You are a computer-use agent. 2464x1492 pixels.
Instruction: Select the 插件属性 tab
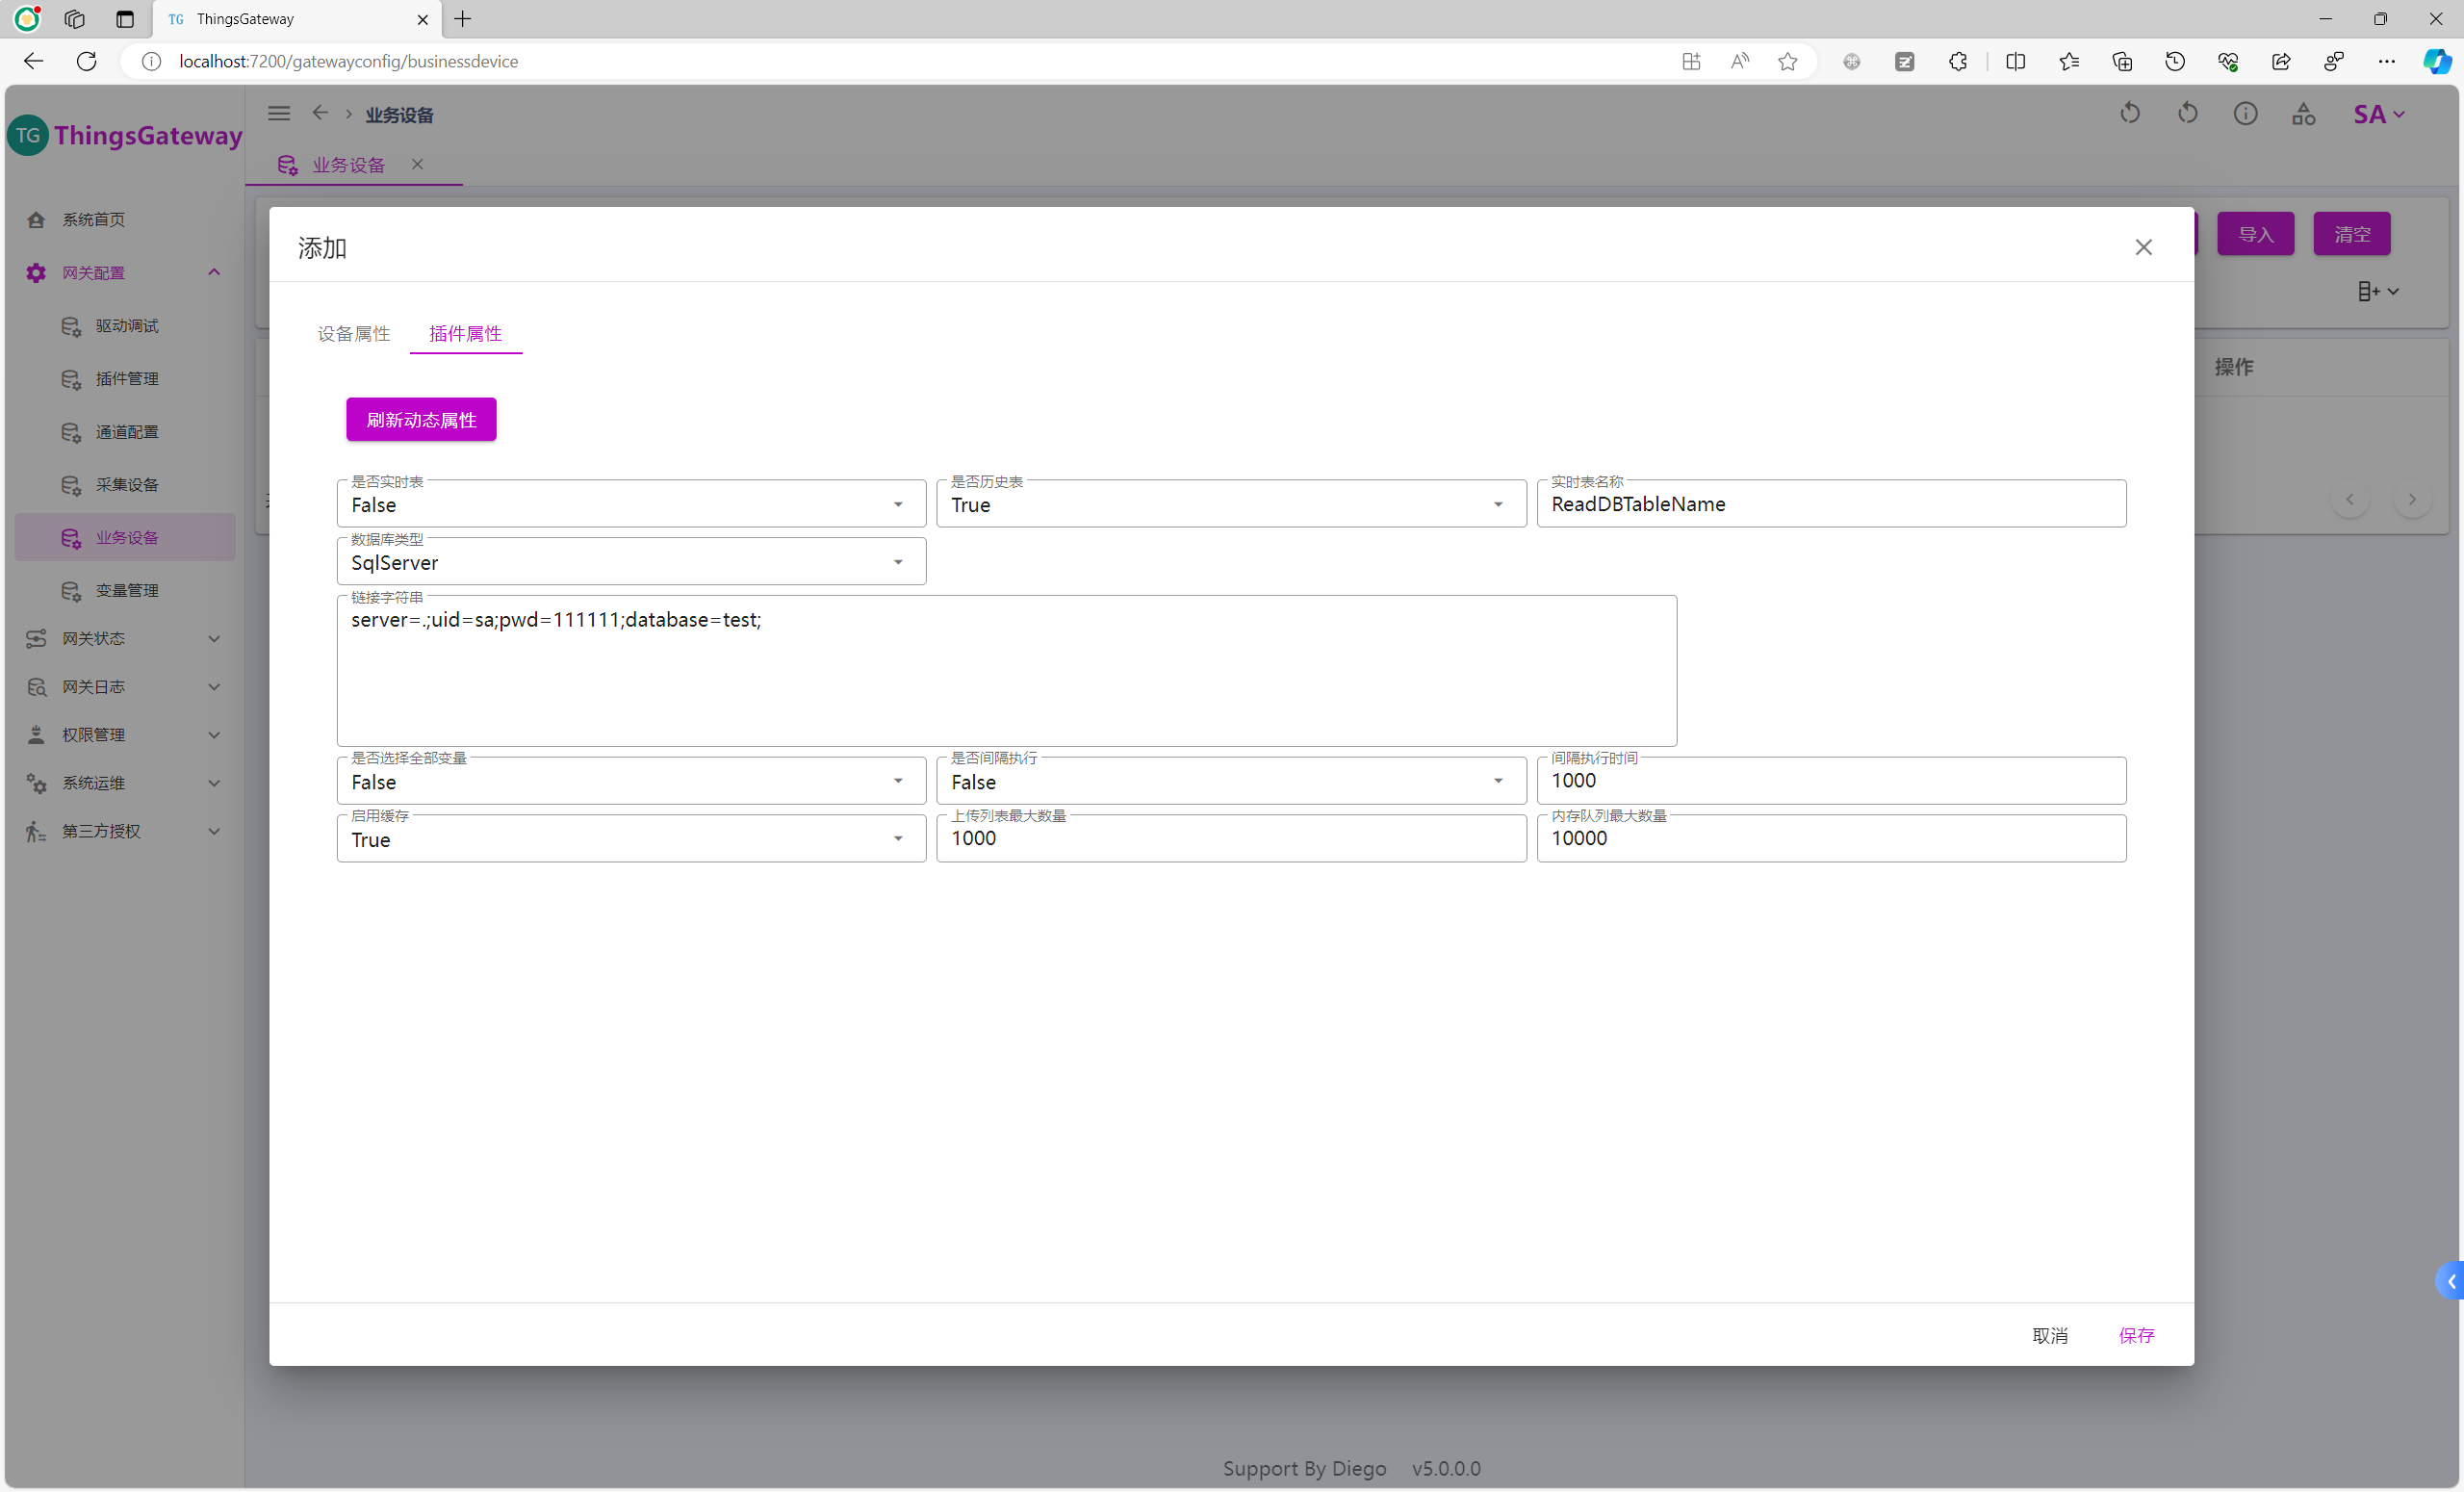coord(465,334)
